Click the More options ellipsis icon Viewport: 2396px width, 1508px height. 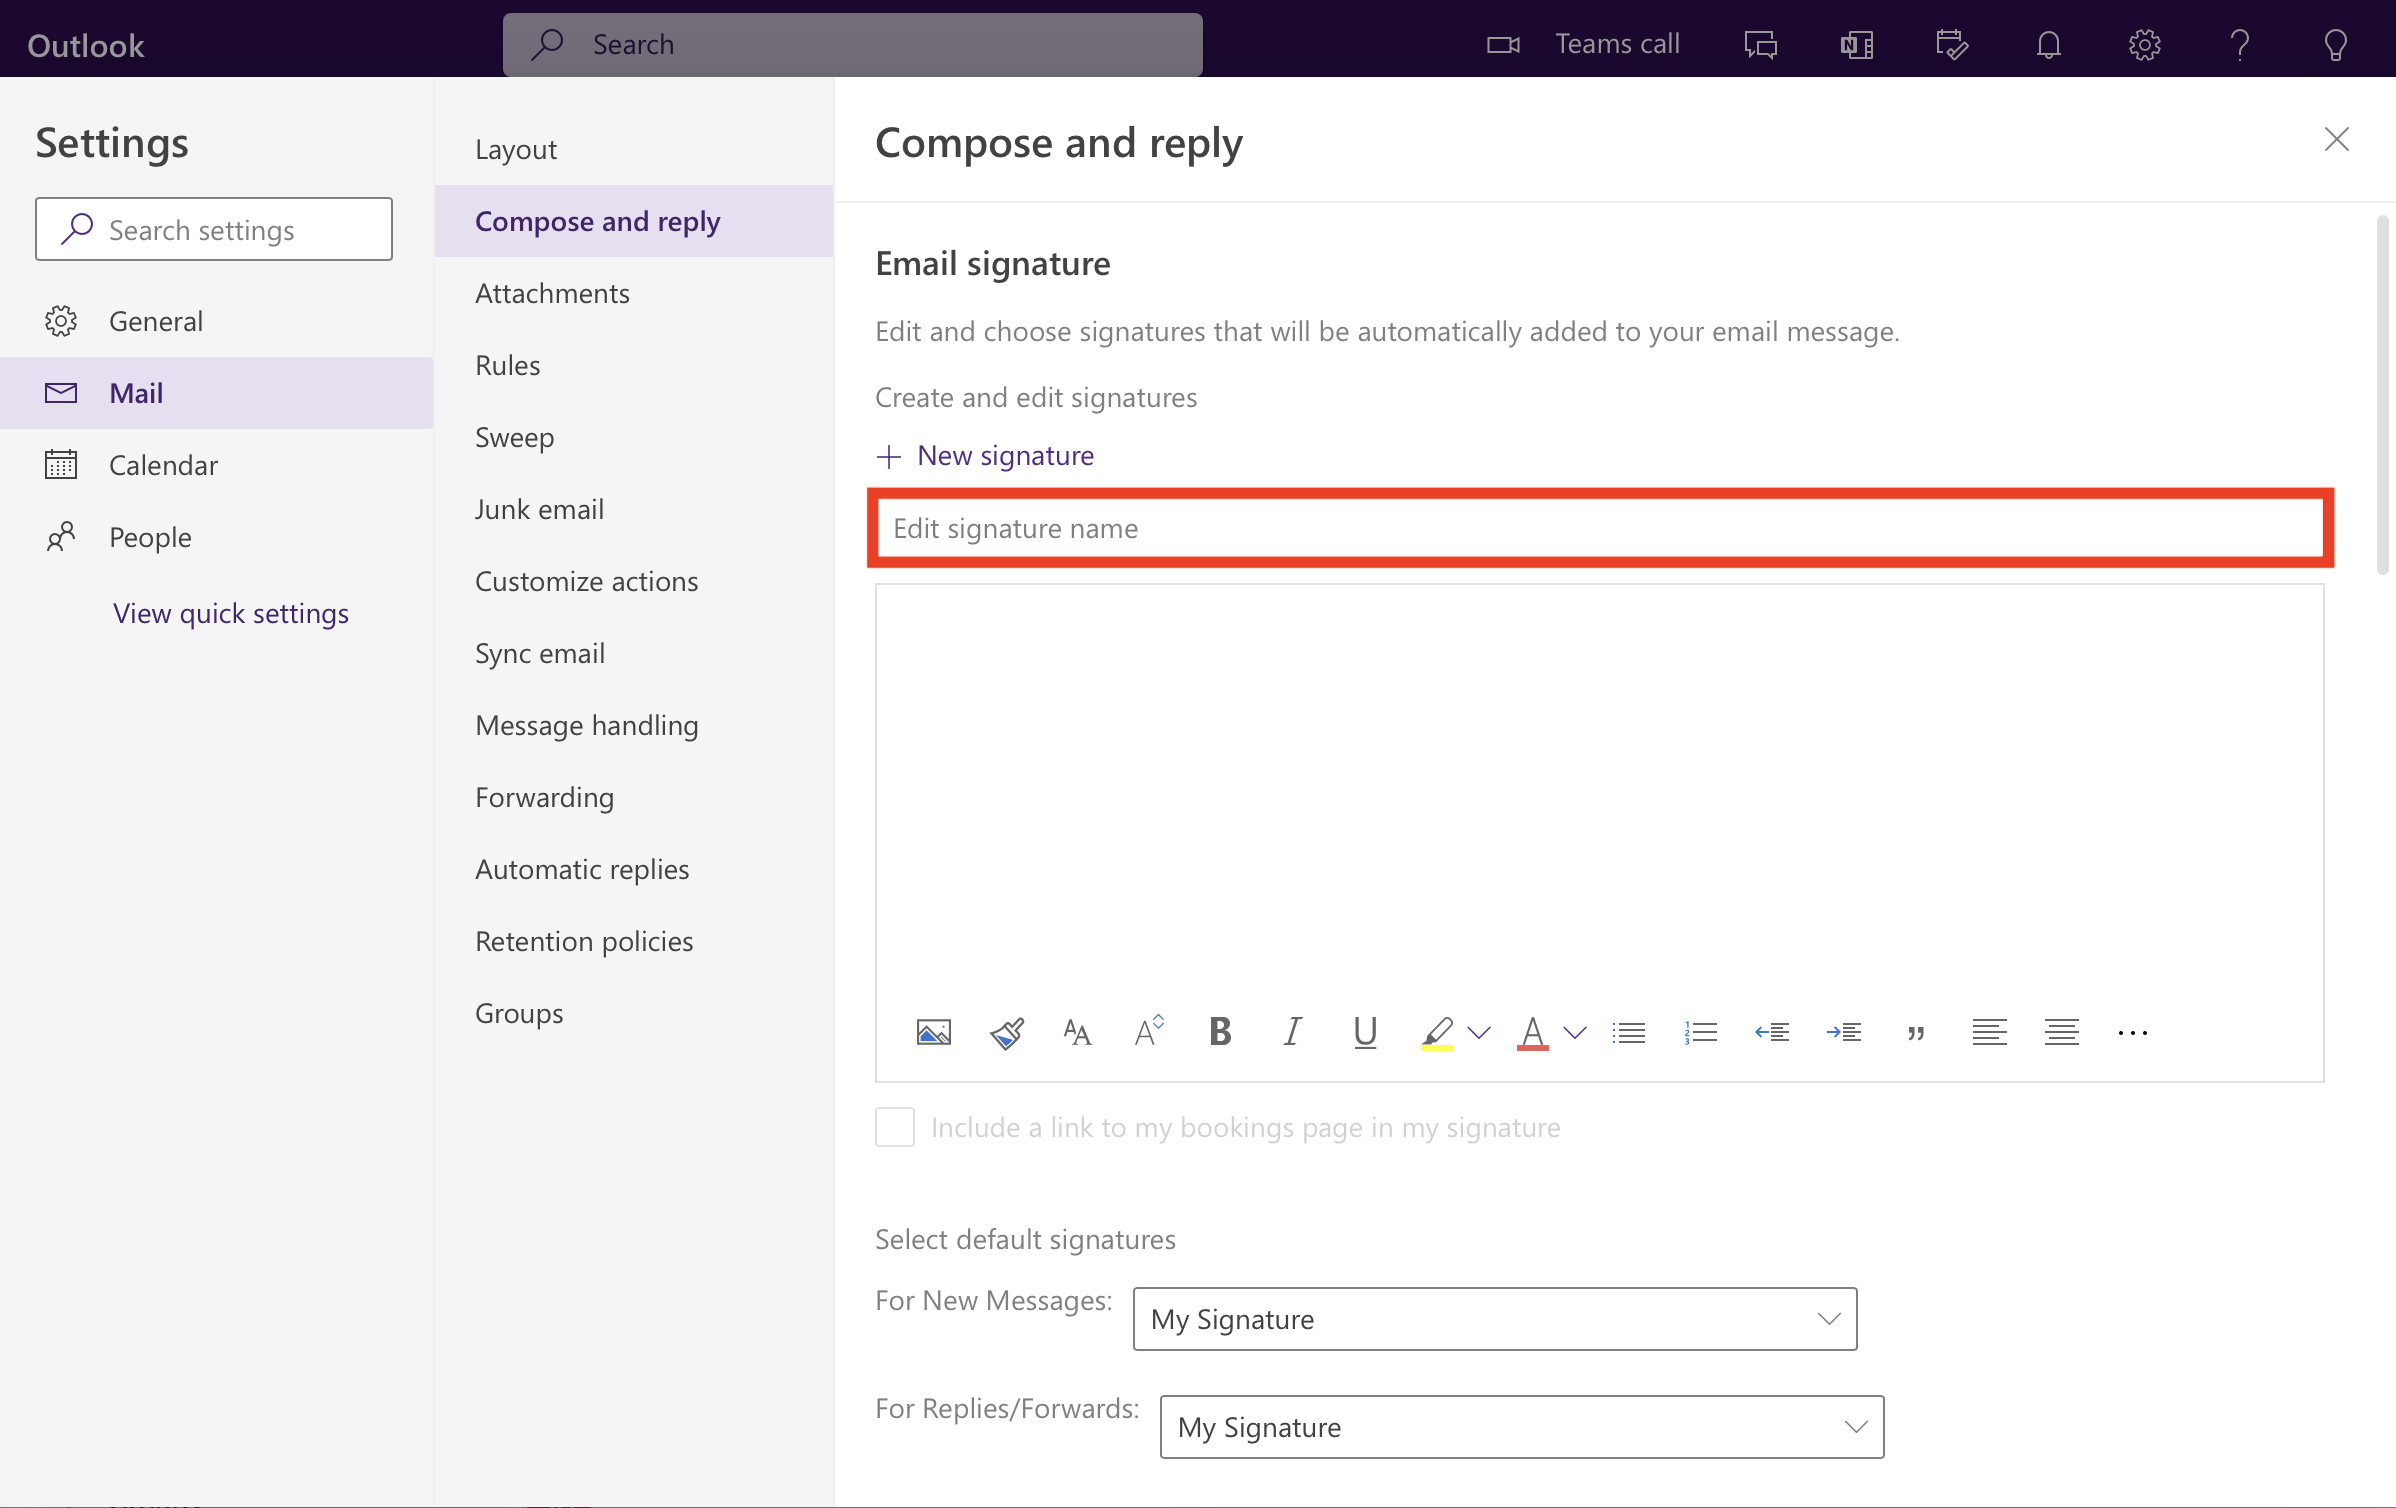2132,1034
